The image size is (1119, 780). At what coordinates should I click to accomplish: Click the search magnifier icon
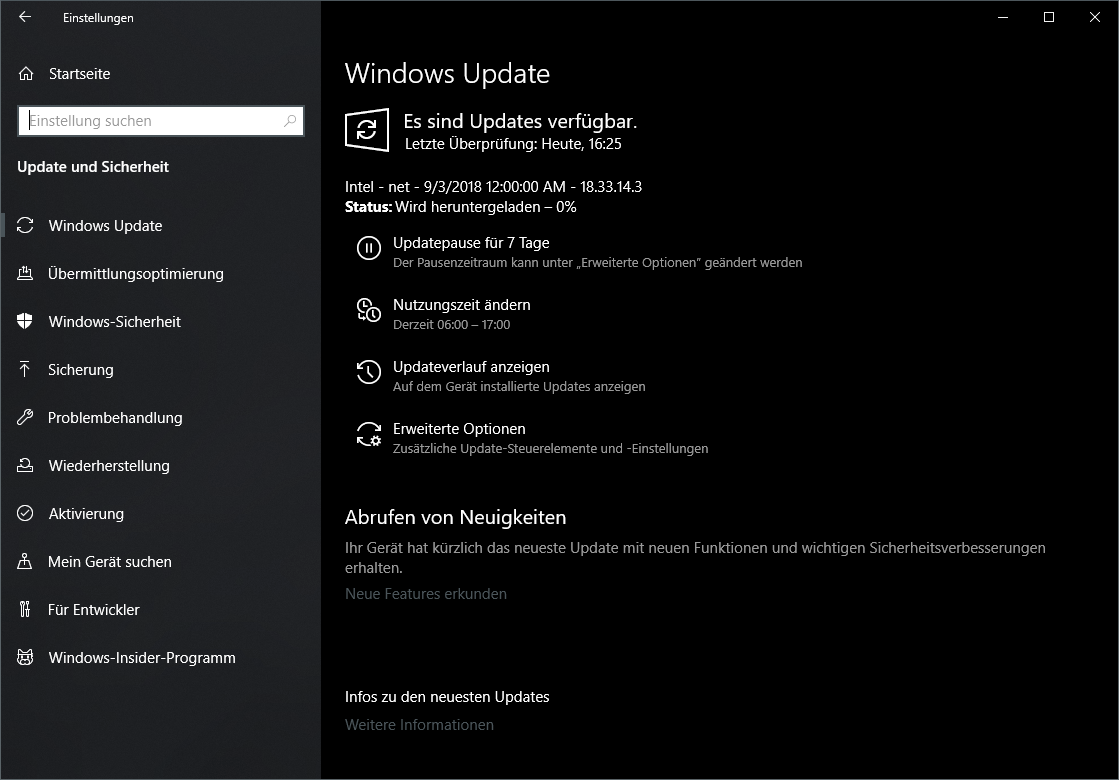[290, 121]
